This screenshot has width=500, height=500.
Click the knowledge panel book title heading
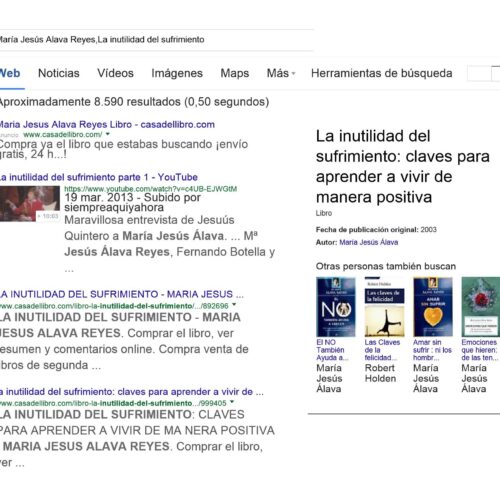[x=403, y=167]
